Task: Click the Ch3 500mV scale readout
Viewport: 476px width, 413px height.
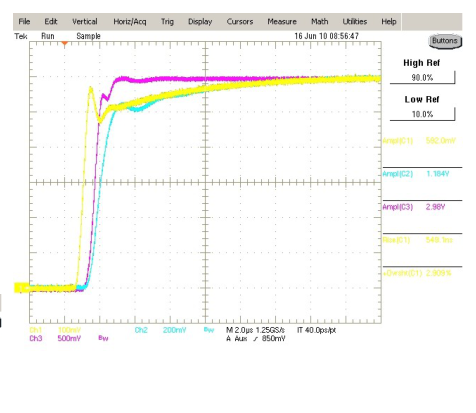Action: pos(55,339)
